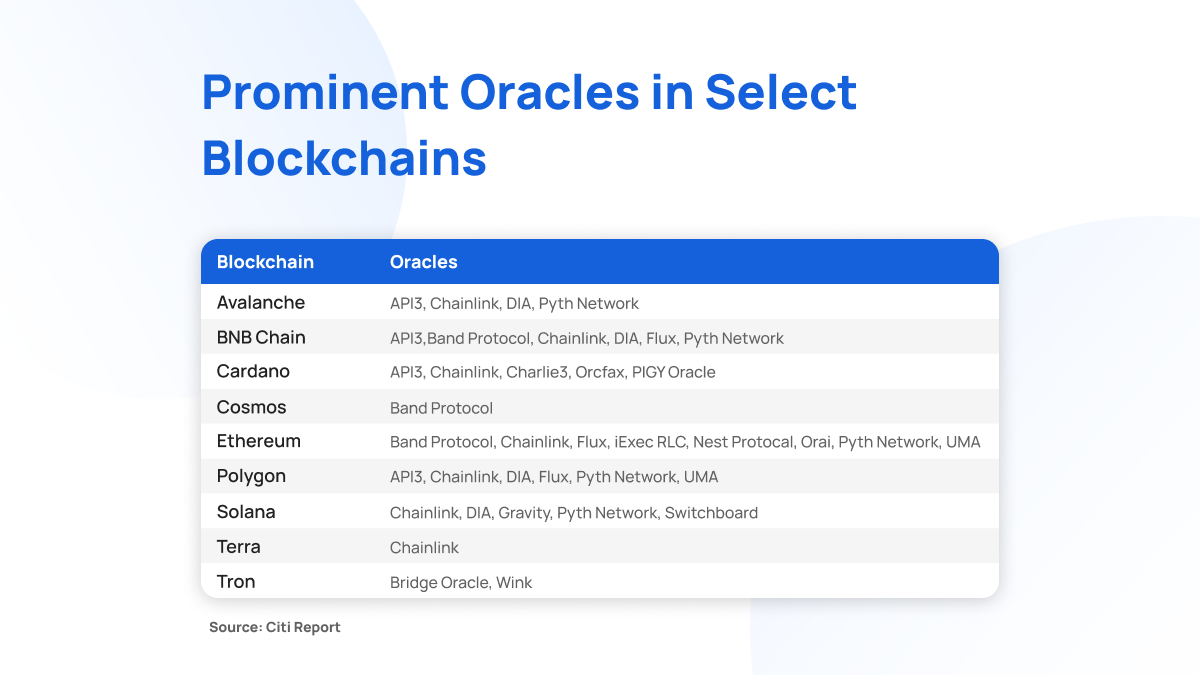Select the Blockchain column header
Image resolution: width=1200 pixels, height=675 pixels.
tap(265, 262)
